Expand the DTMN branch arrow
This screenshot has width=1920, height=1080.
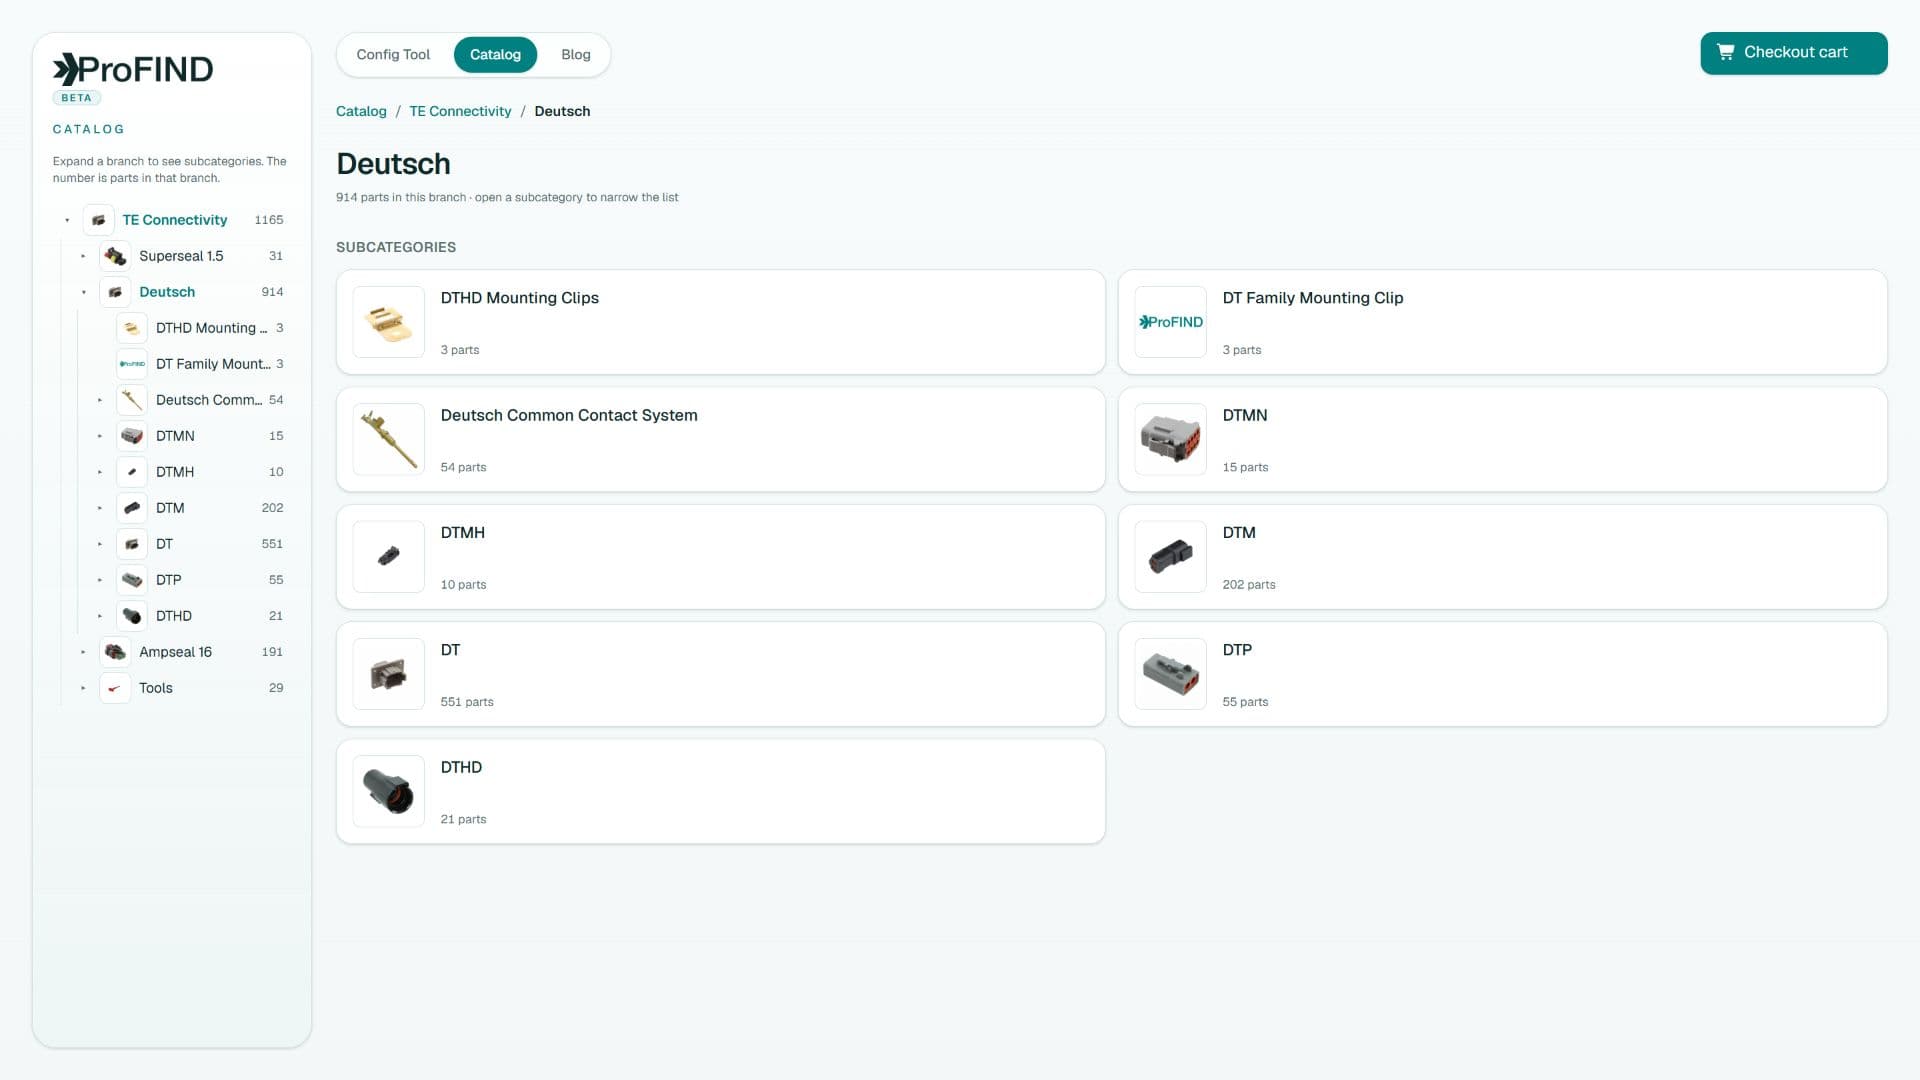point(100,436)
